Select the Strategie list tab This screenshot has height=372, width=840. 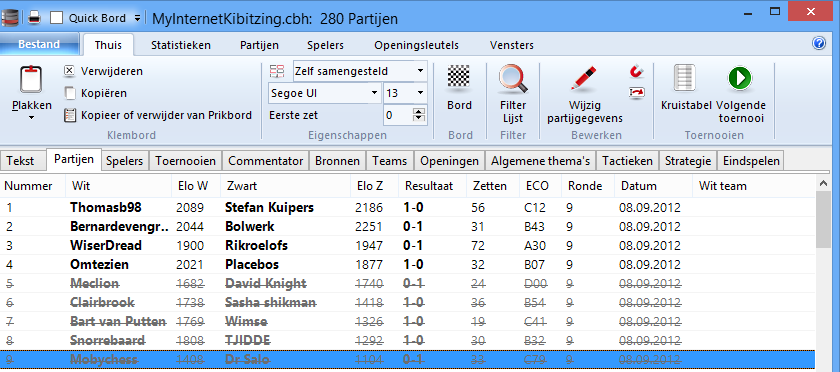(688, 161)
